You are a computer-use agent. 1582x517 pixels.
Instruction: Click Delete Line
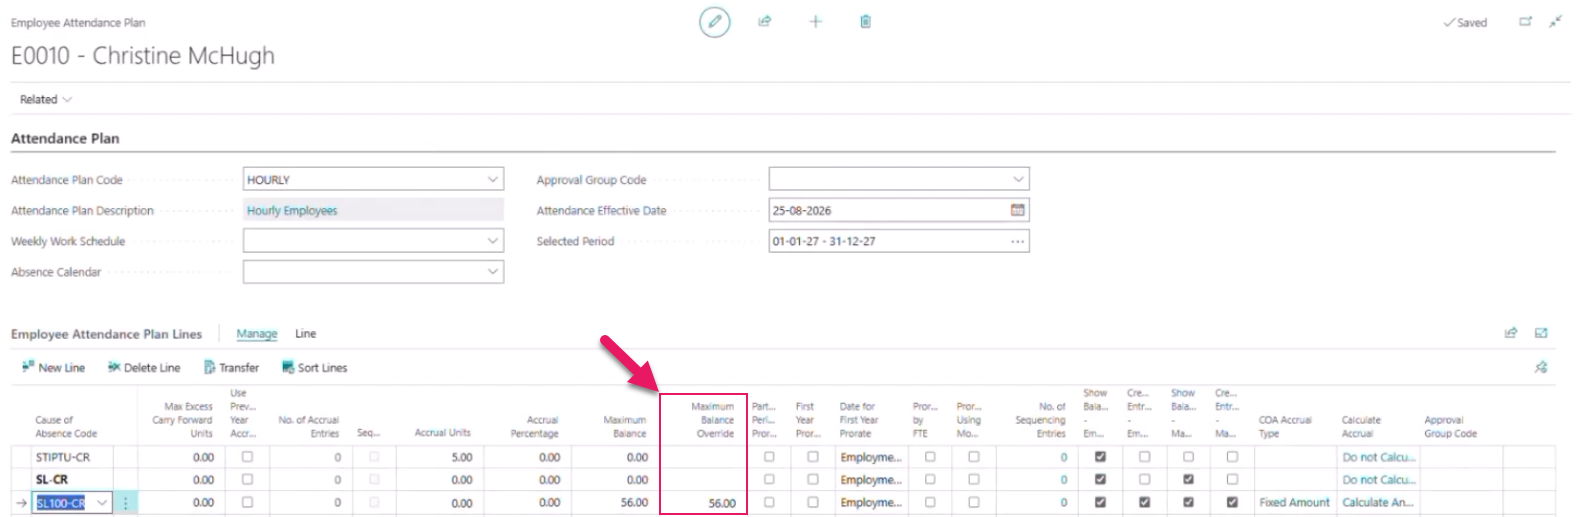coord(144,368)
